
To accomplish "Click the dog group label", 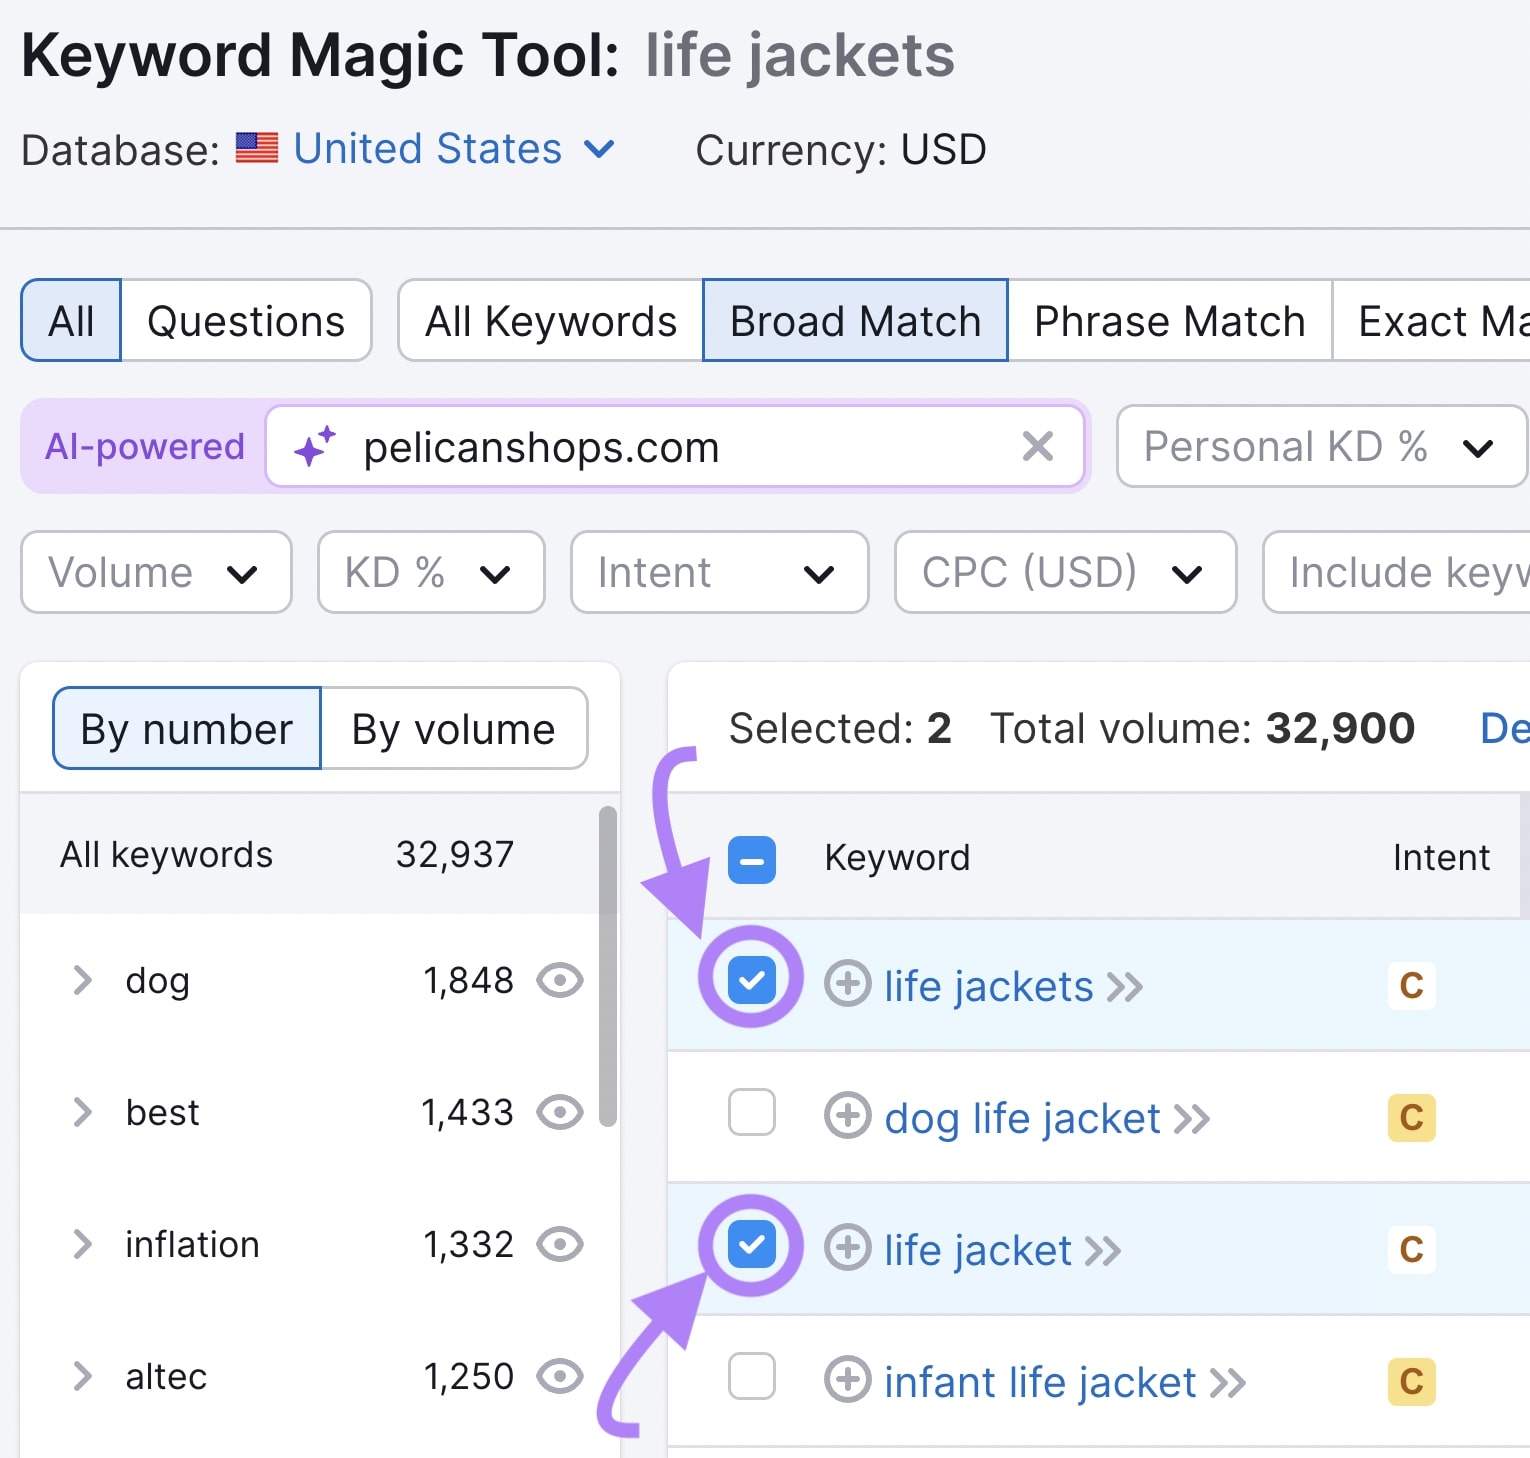I will click(157, 981).
